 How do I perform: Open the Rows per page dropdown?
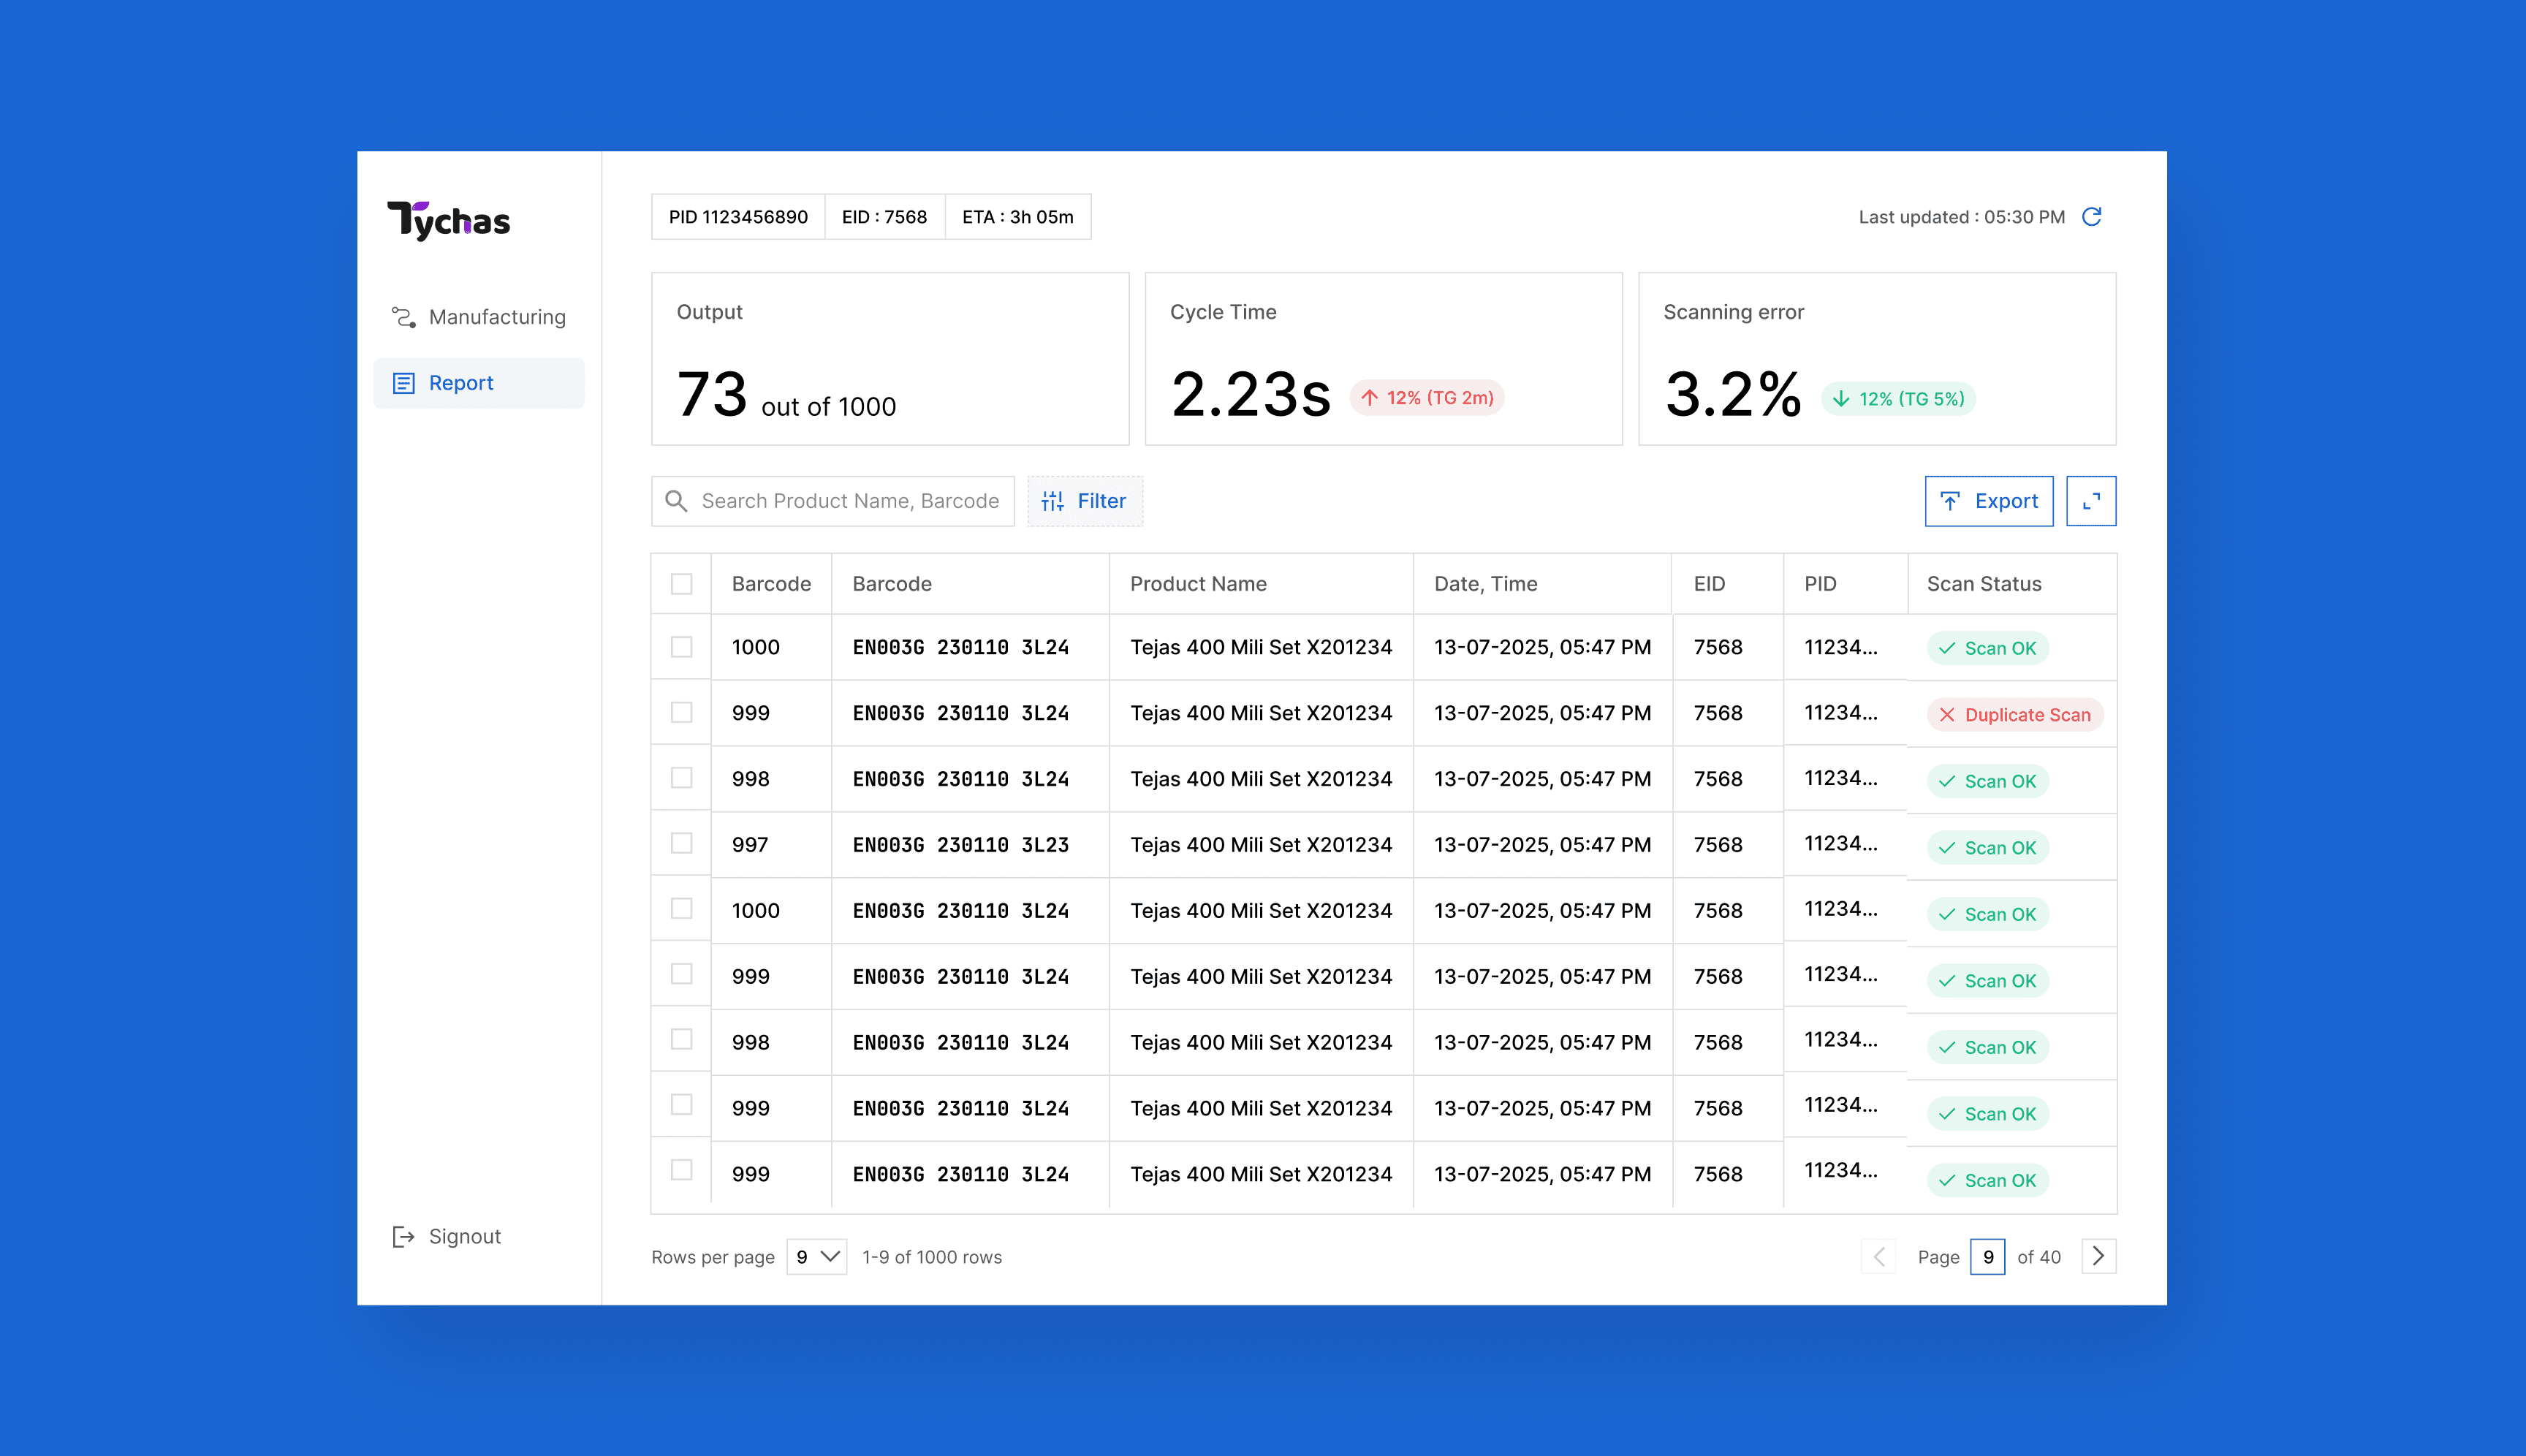coord(816,1257)
